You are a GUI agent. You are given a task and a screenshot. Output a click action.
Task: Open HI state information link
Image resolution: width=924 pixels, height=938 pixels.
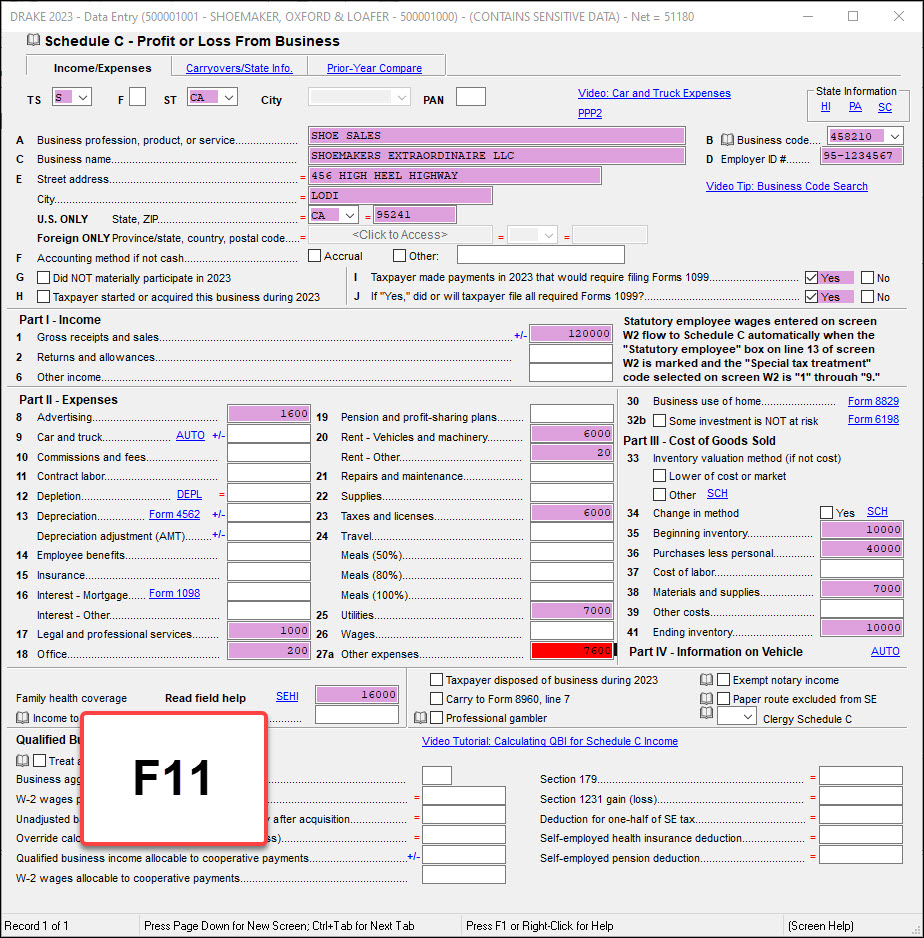[x=825, y=106]
